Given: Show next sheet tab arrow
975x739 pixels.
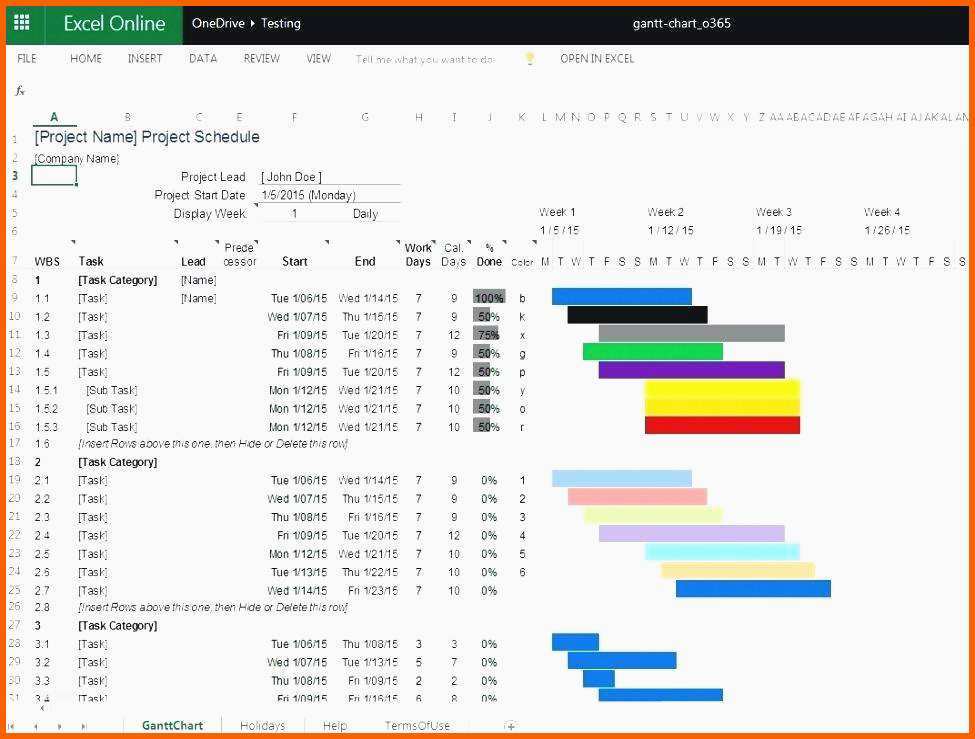Looking at the screenshot, I should pyautogui.click(x=59, y=726).
